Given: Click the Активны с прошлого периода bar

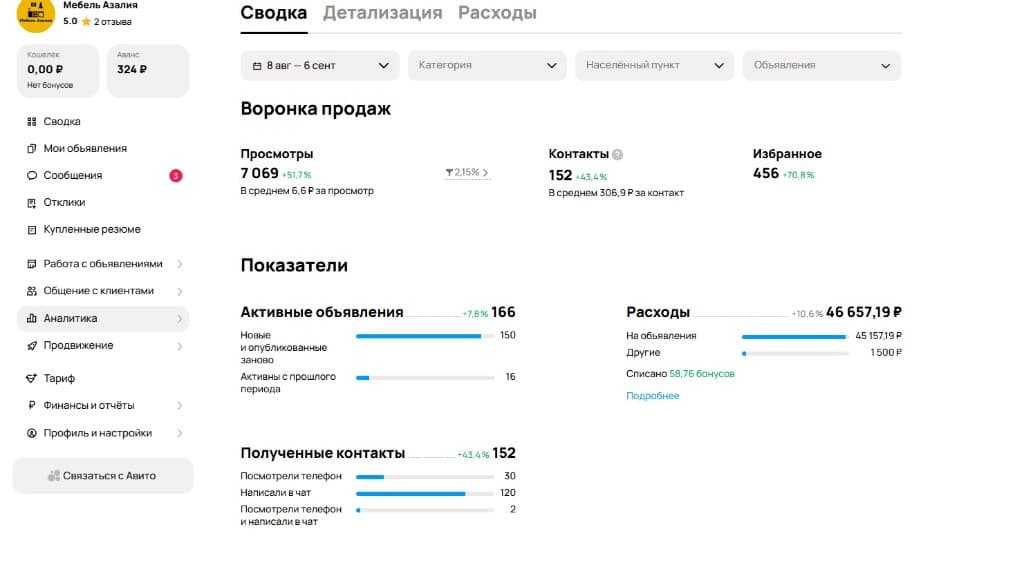Looking at the screenshot, I should [x=424, y=378].
